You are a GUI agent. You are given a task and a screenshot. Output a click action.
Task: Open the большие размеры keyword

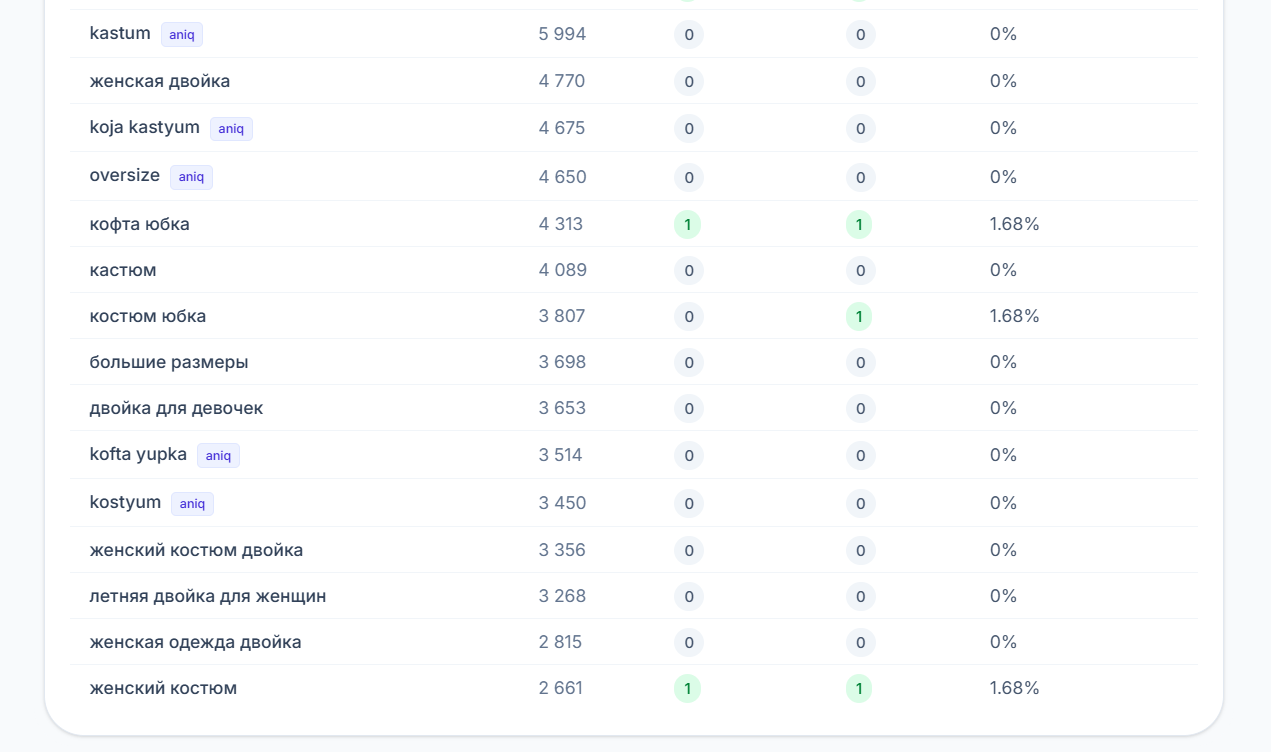click(169, 362)
